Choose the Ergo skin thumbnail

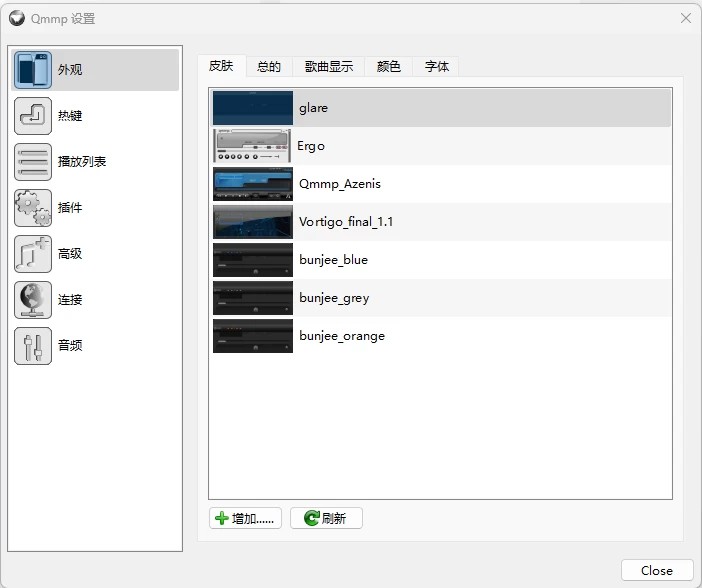click(x=252, y=146)
